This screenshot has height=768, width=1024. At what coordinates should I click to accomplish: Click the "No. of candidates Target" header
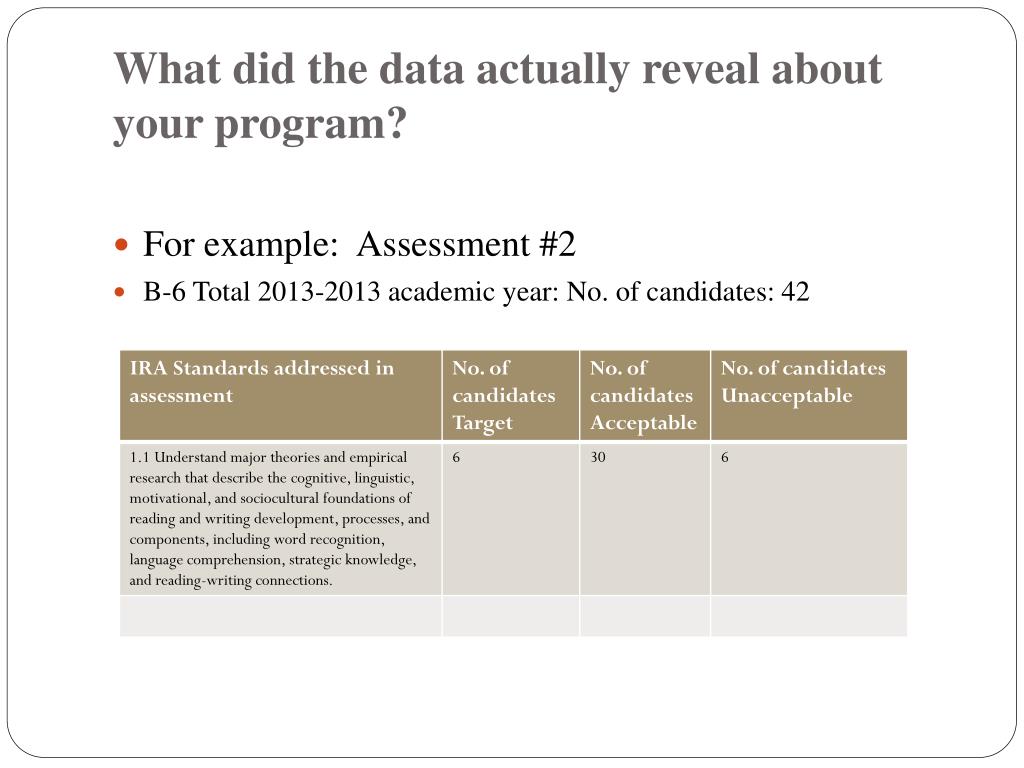pos(503,395)
